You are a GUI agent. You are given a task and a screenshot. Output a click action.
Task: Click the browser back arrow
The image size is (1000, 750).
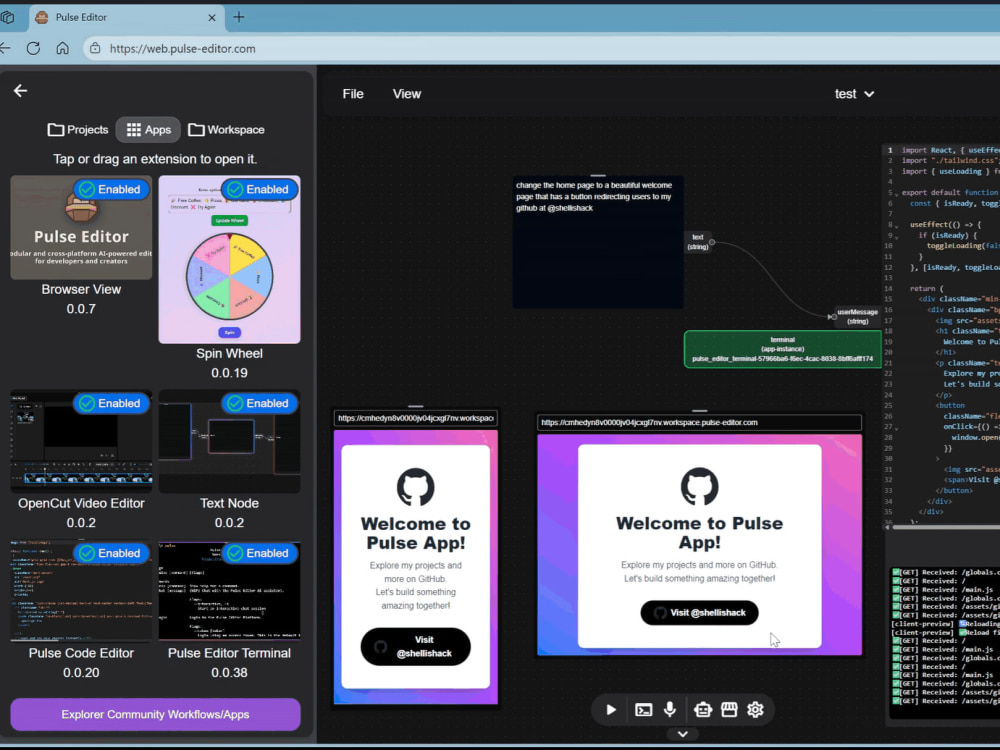[x=5, y=48]
